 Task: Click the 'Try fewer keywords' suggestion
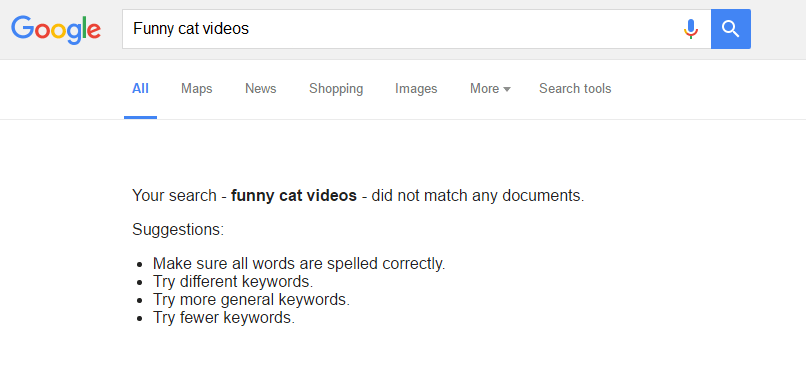[x=224, y=318]
